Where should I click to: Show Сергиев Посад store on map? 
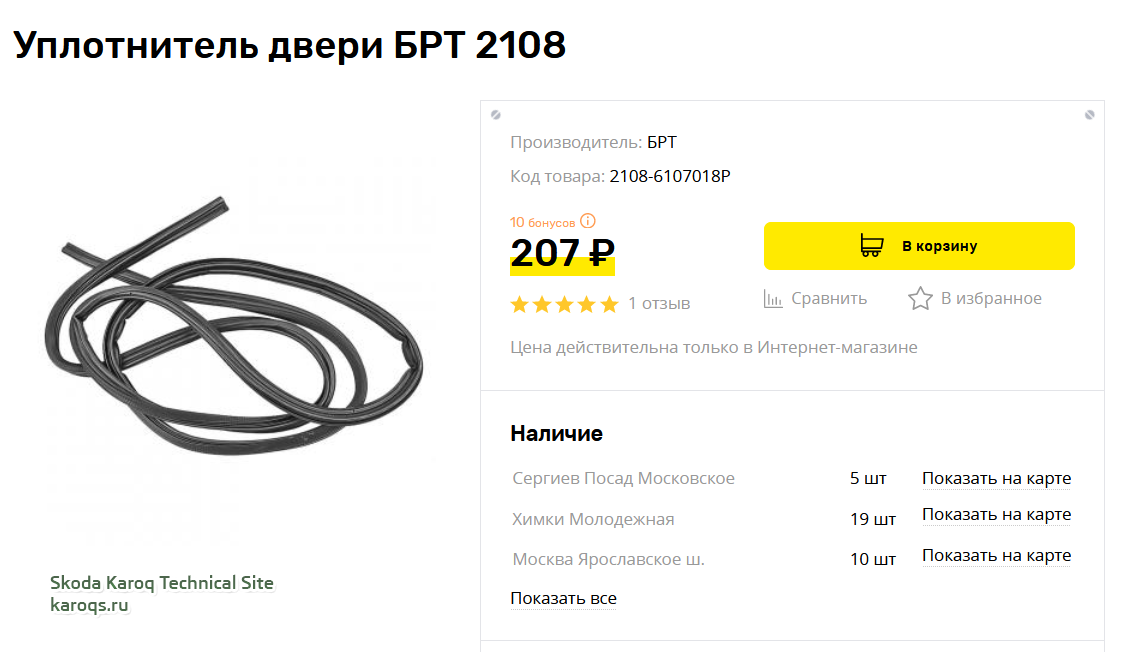(x=996, y=479)
